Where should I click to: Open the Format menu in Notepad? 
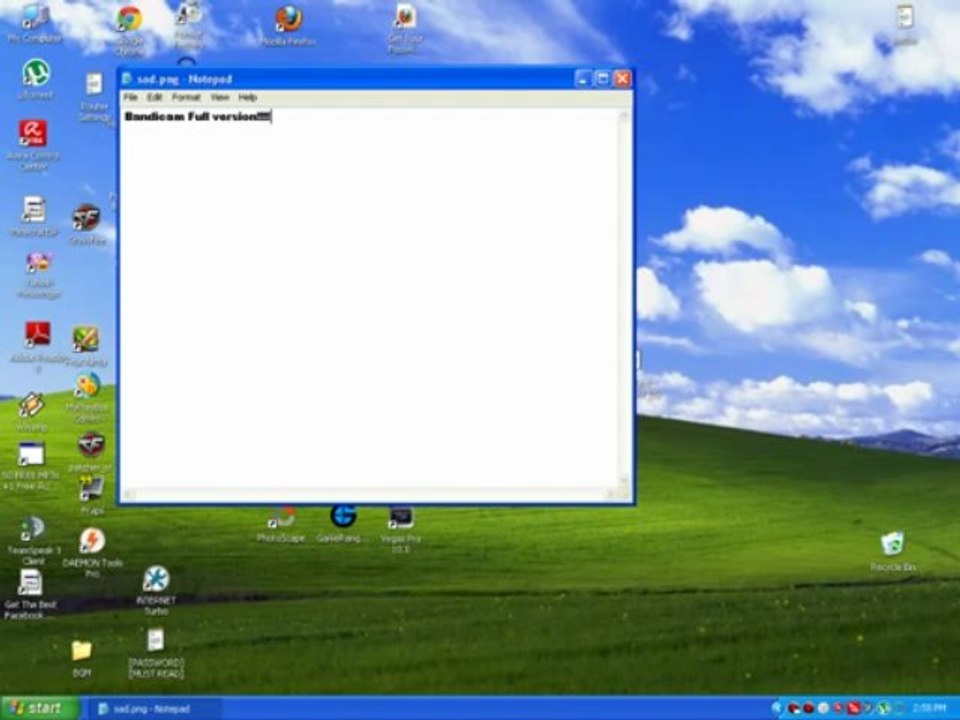186,97
